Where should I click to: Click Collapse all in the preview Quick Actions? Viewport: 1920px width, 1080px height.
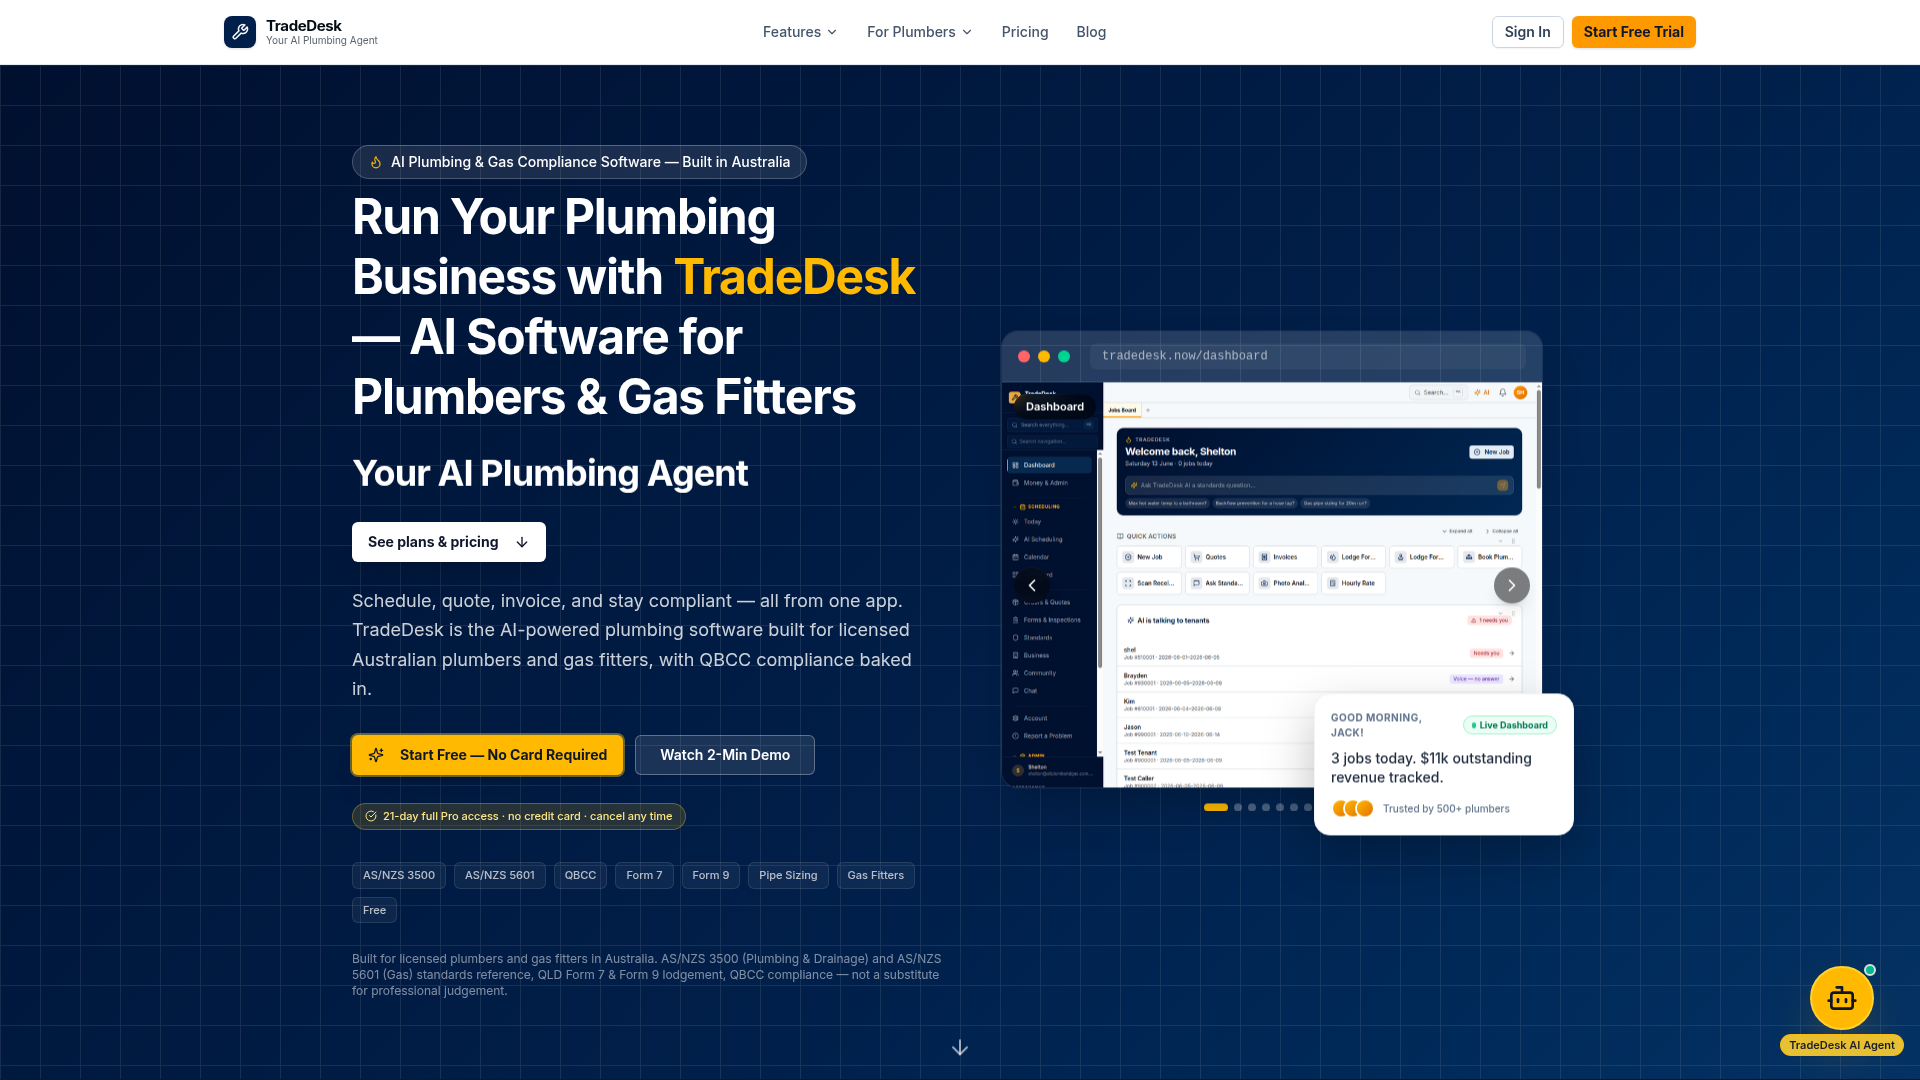(1502, 531)
